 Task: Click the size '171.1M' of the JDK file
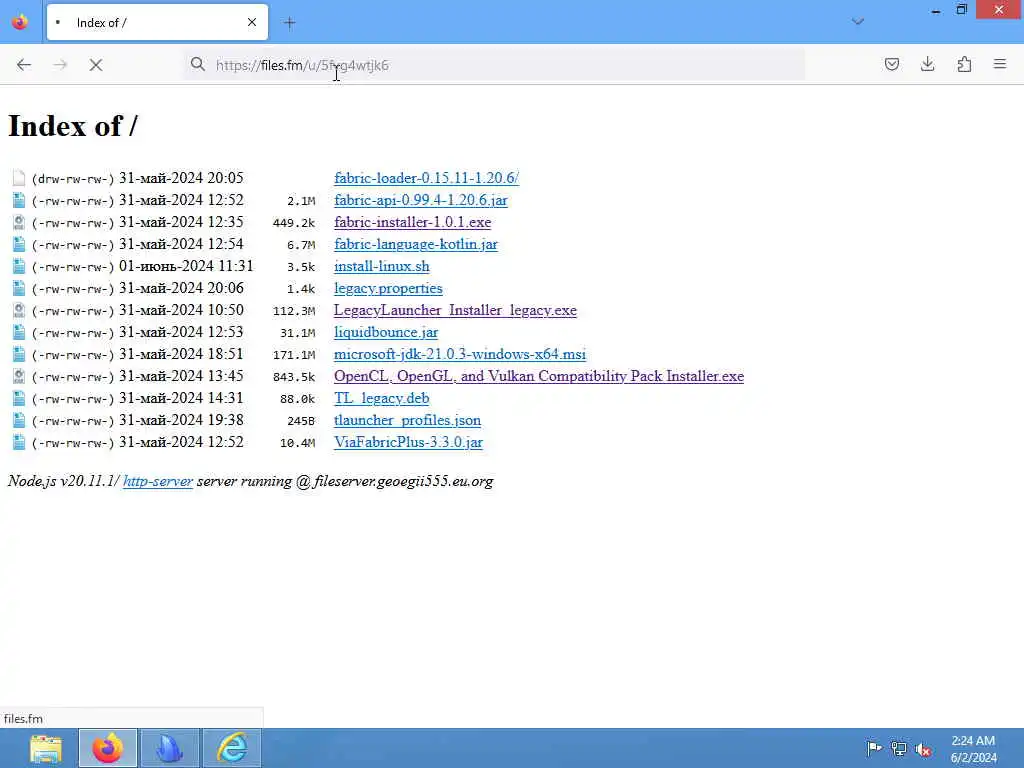tap(294, 355)
